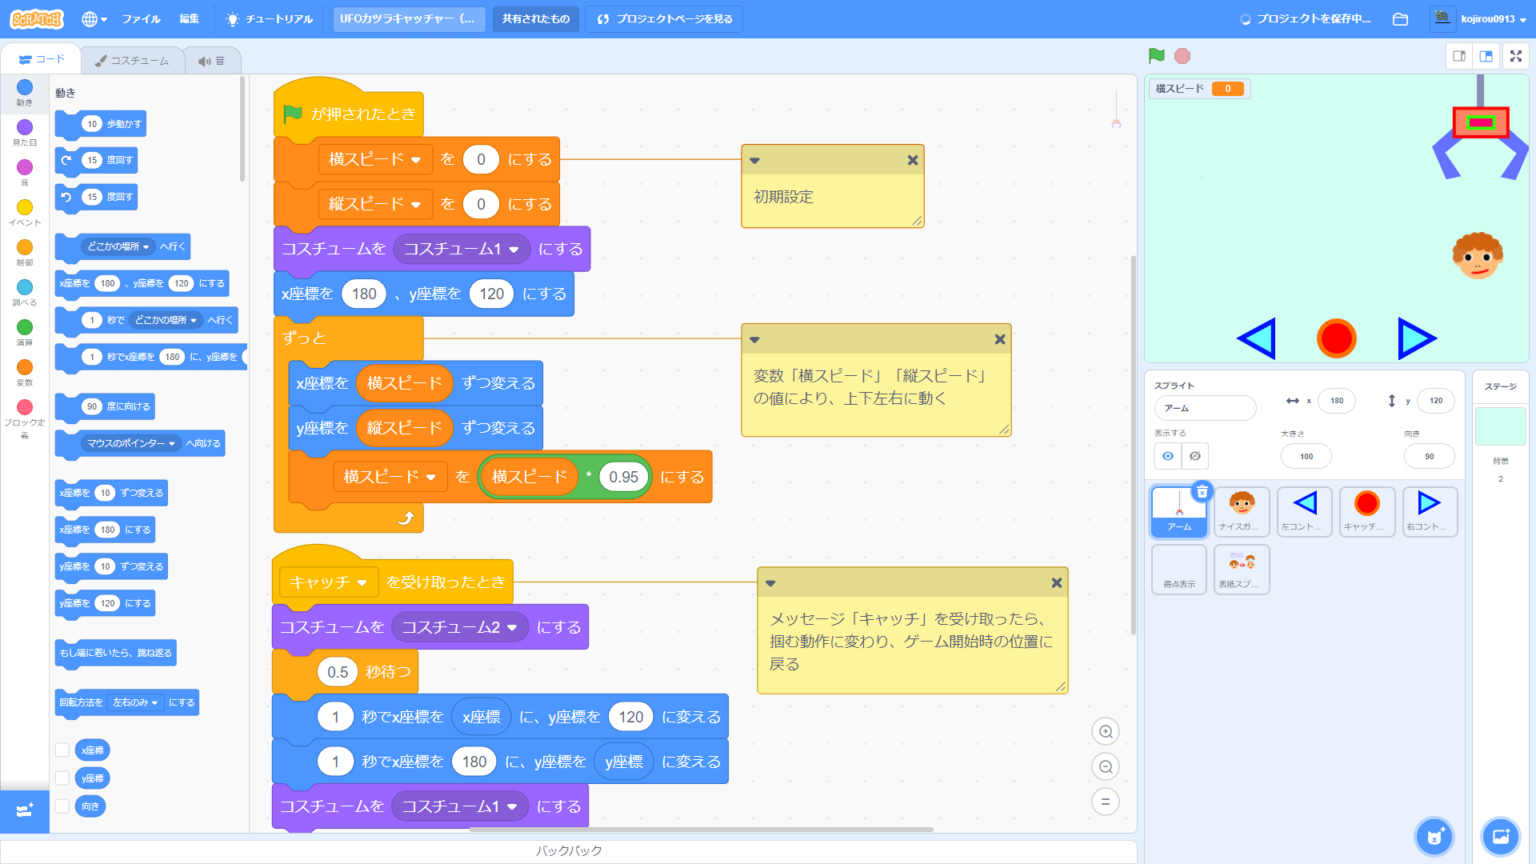The width and height of the screenshot is (1536, 864).
Task: Open the ファイル menu
Action: click(142, 17)
